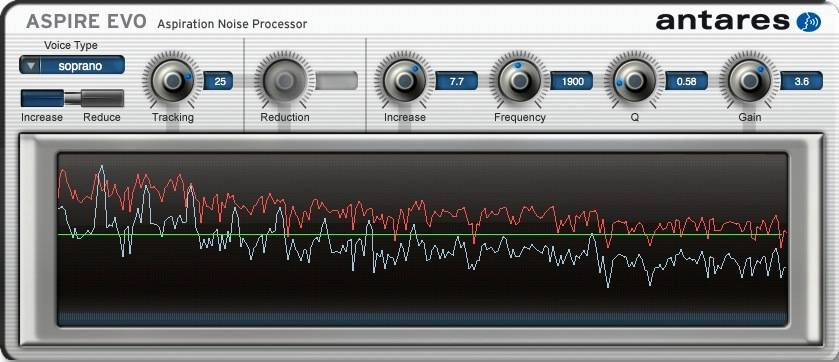Click the empty Reduction value field

336,81
